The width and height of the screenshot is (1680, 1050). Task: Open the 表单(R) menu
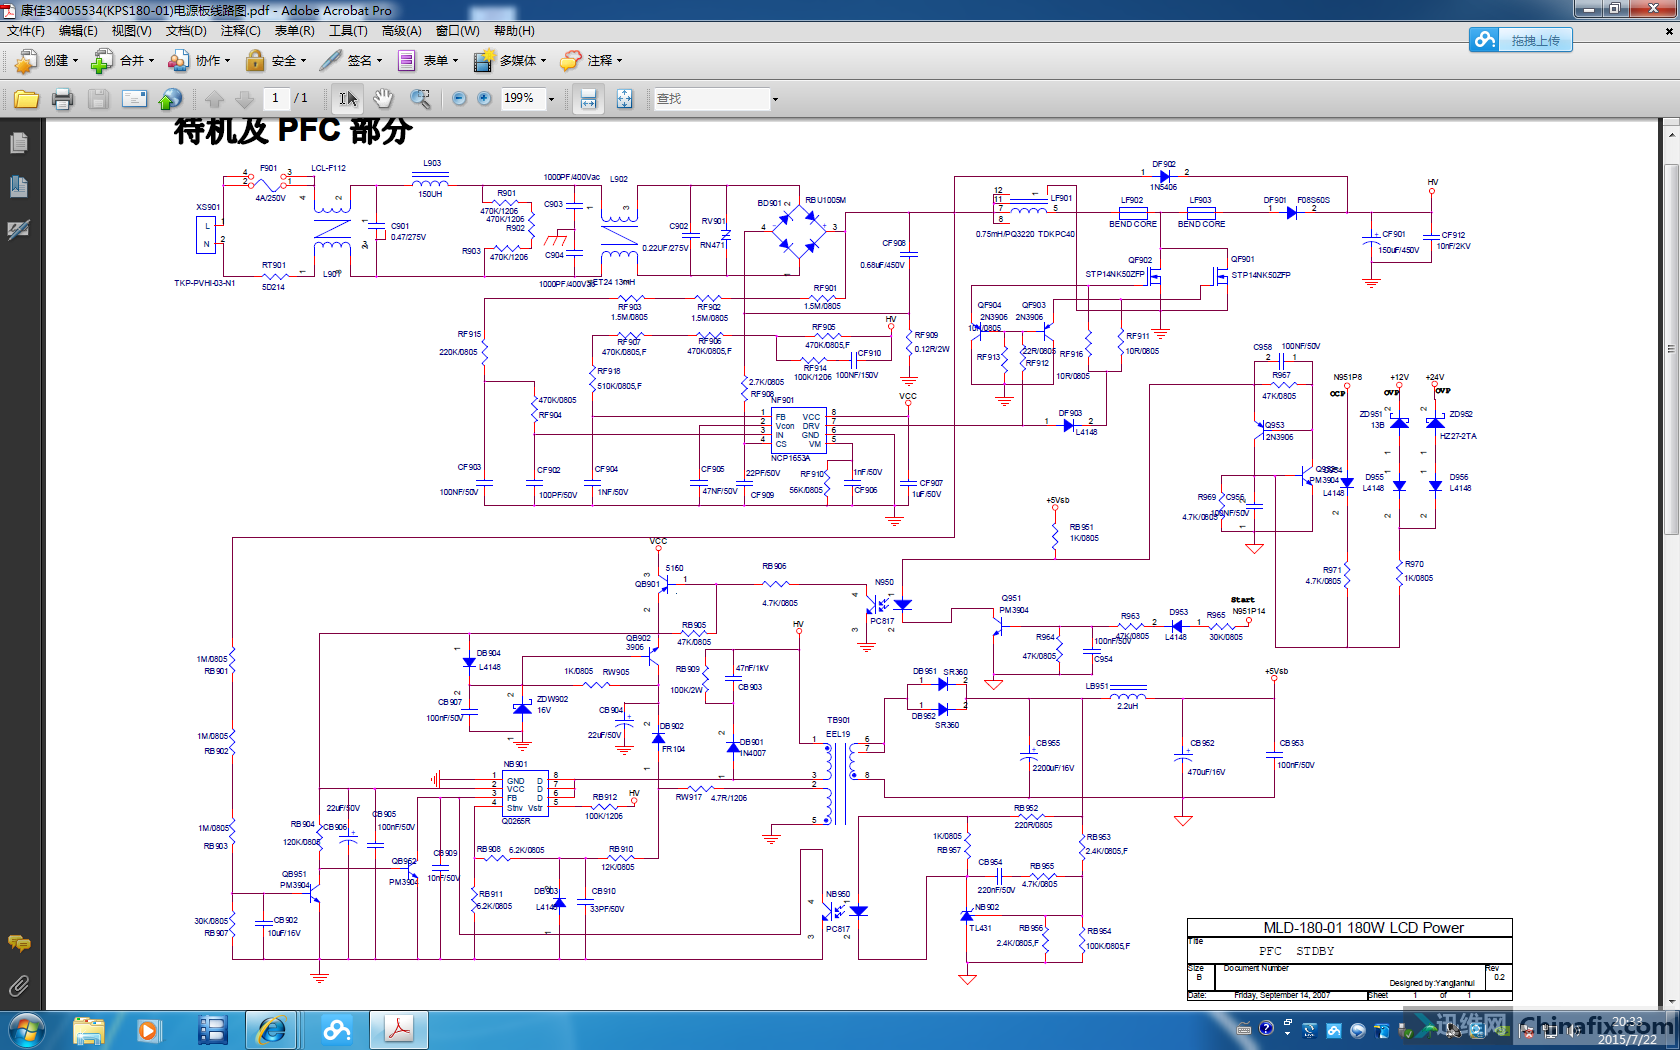tap(294, 31)
